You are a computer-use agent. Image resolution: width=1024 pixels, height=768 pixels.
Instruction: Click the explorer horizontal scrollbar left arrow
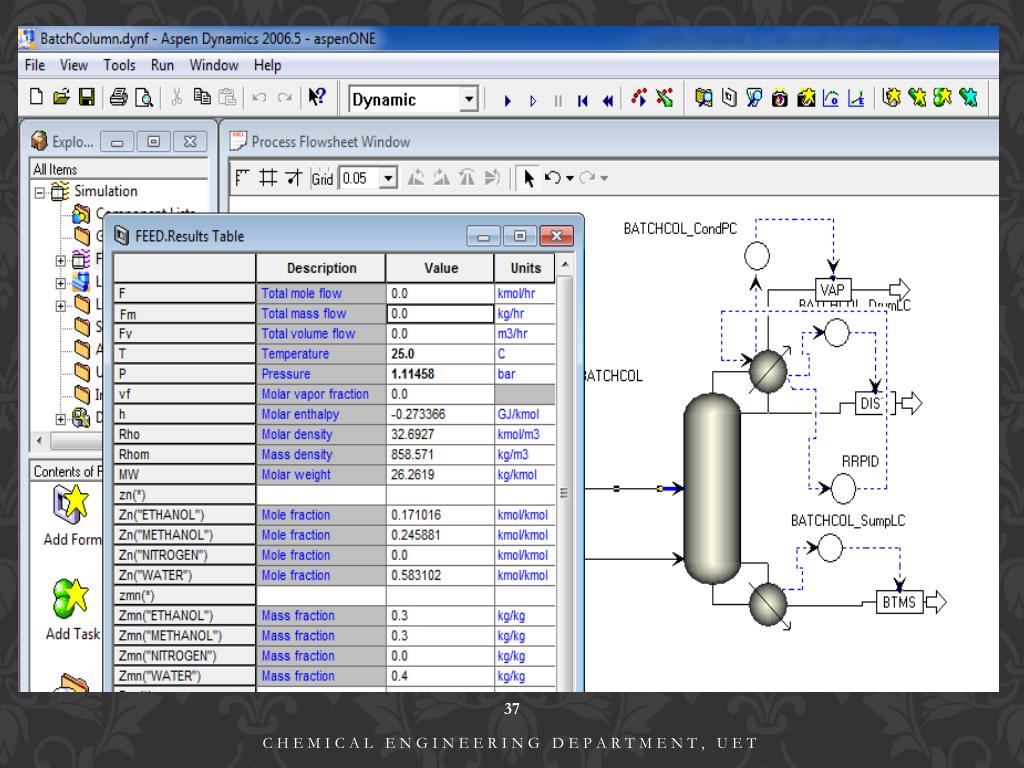point(39,440)
